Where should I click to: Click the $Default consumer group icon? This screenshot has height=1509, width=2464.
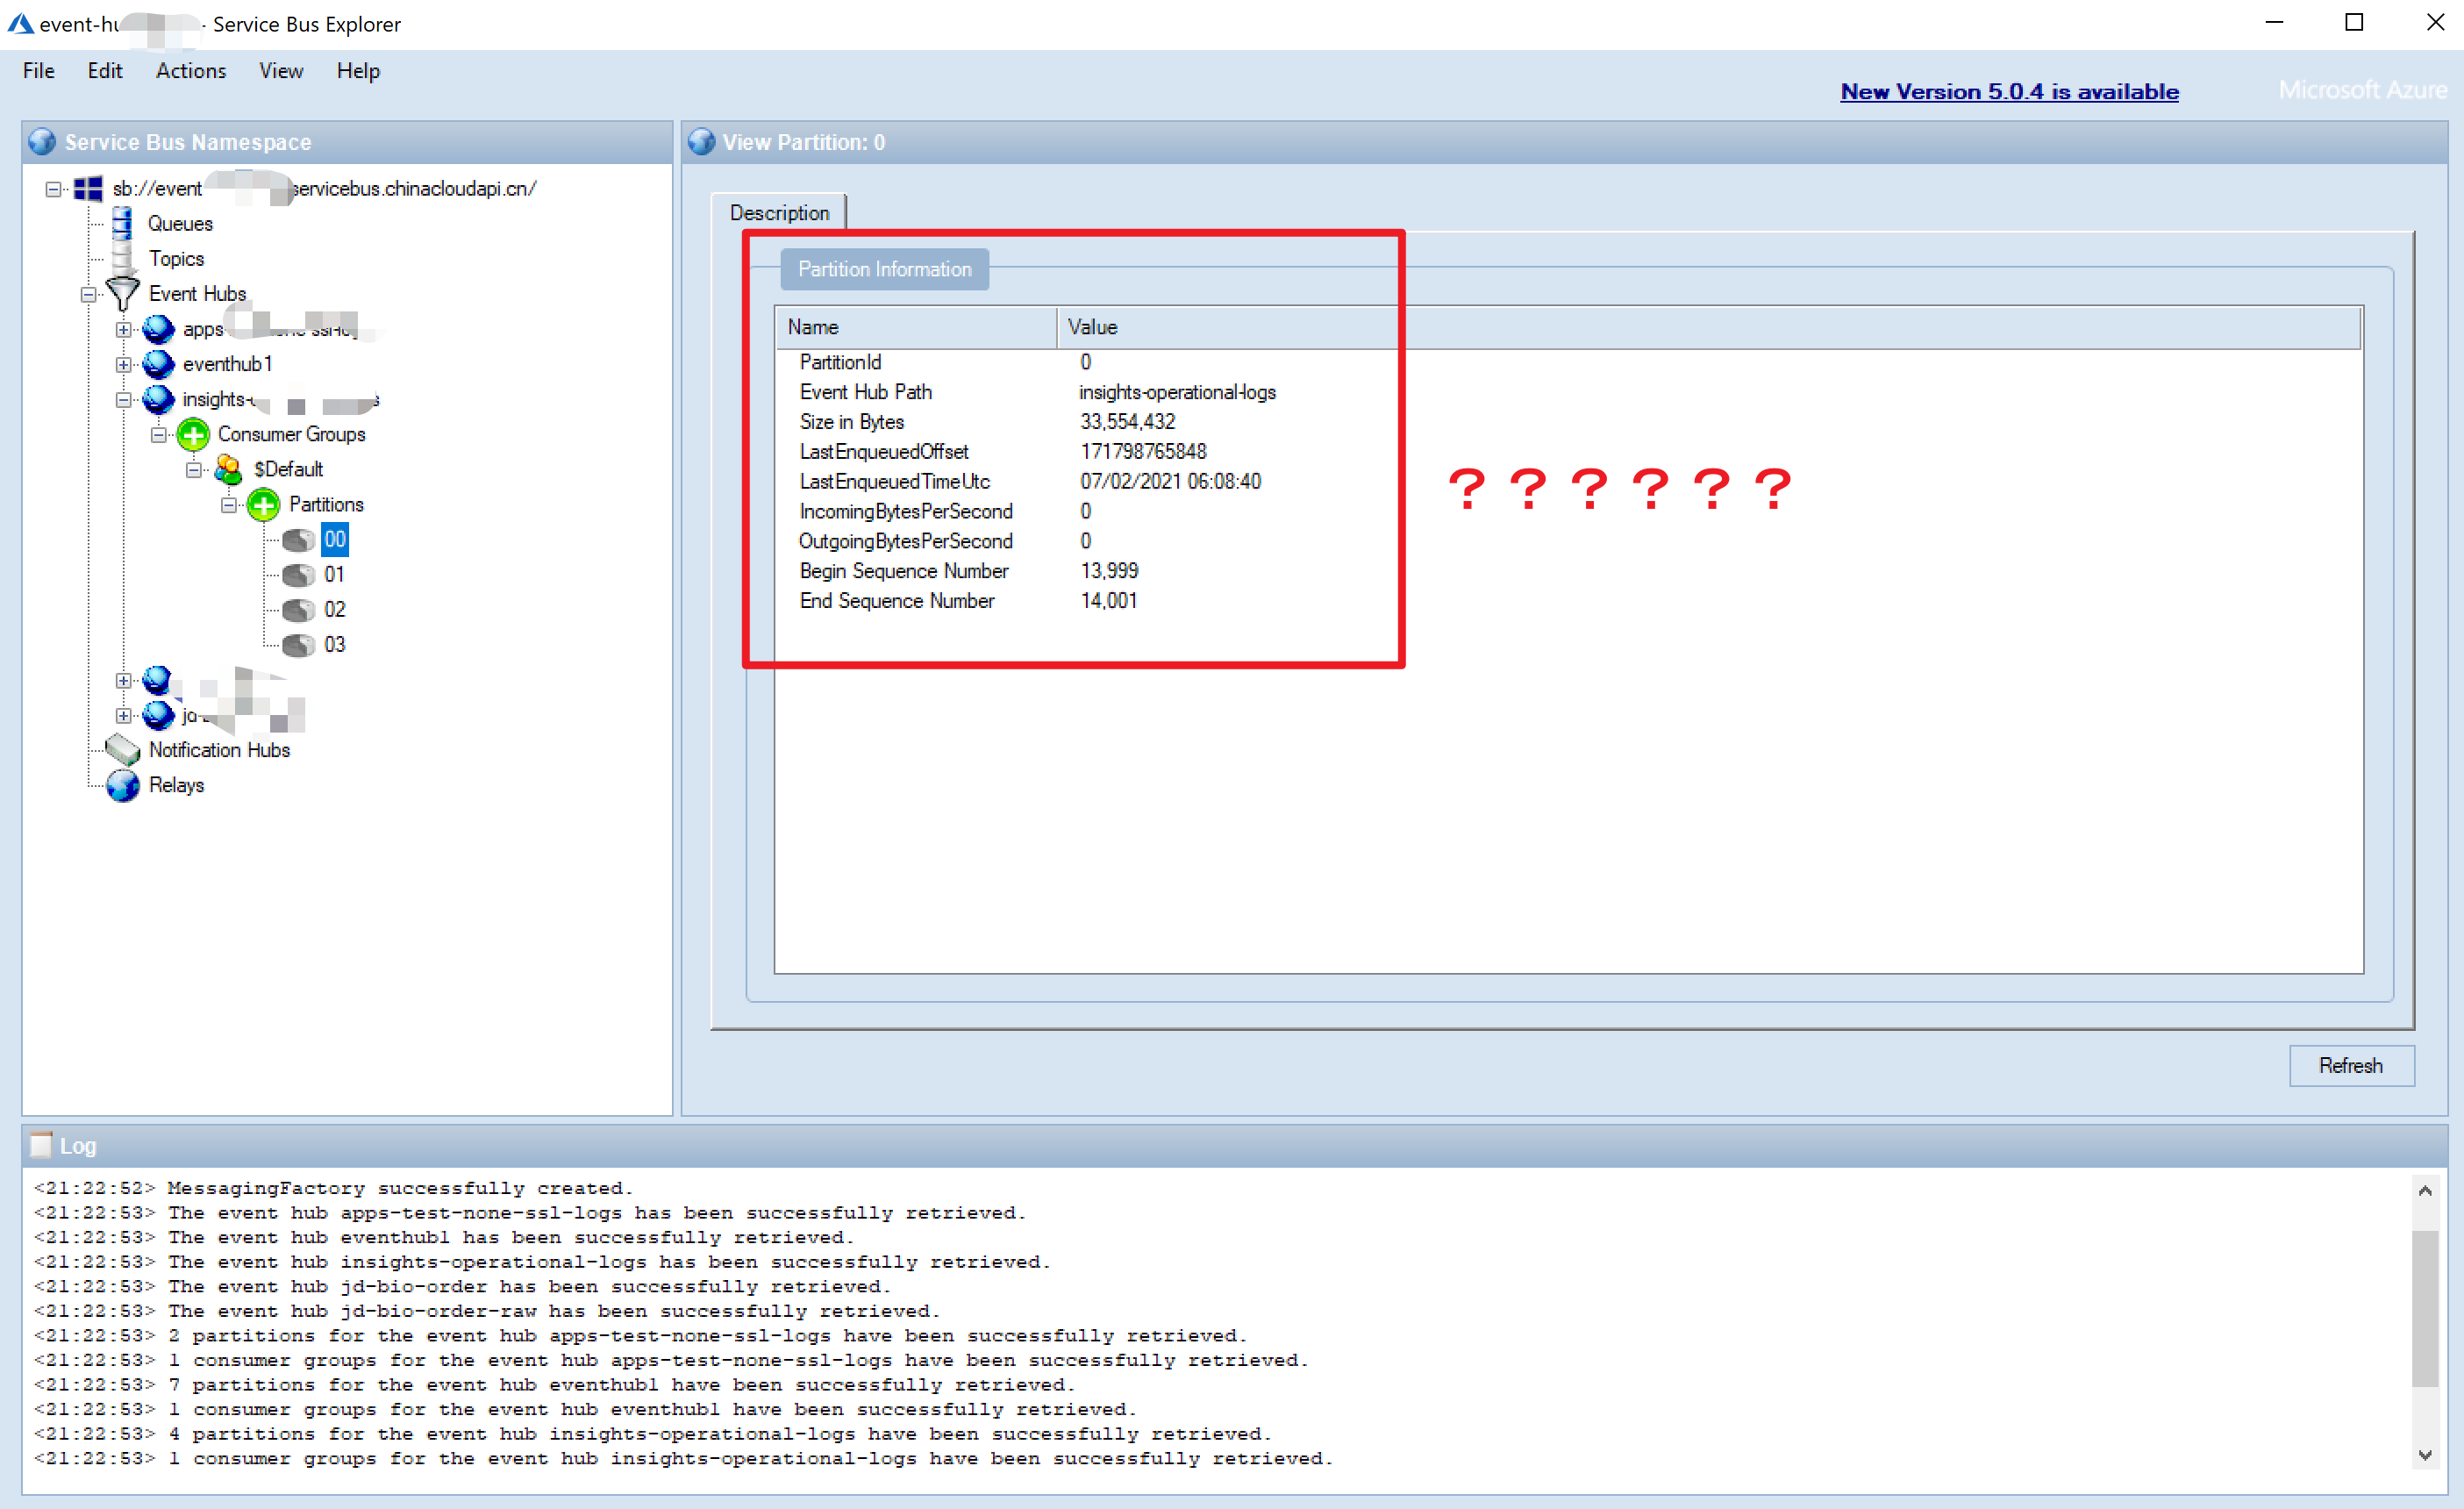(x=228, y=469)
